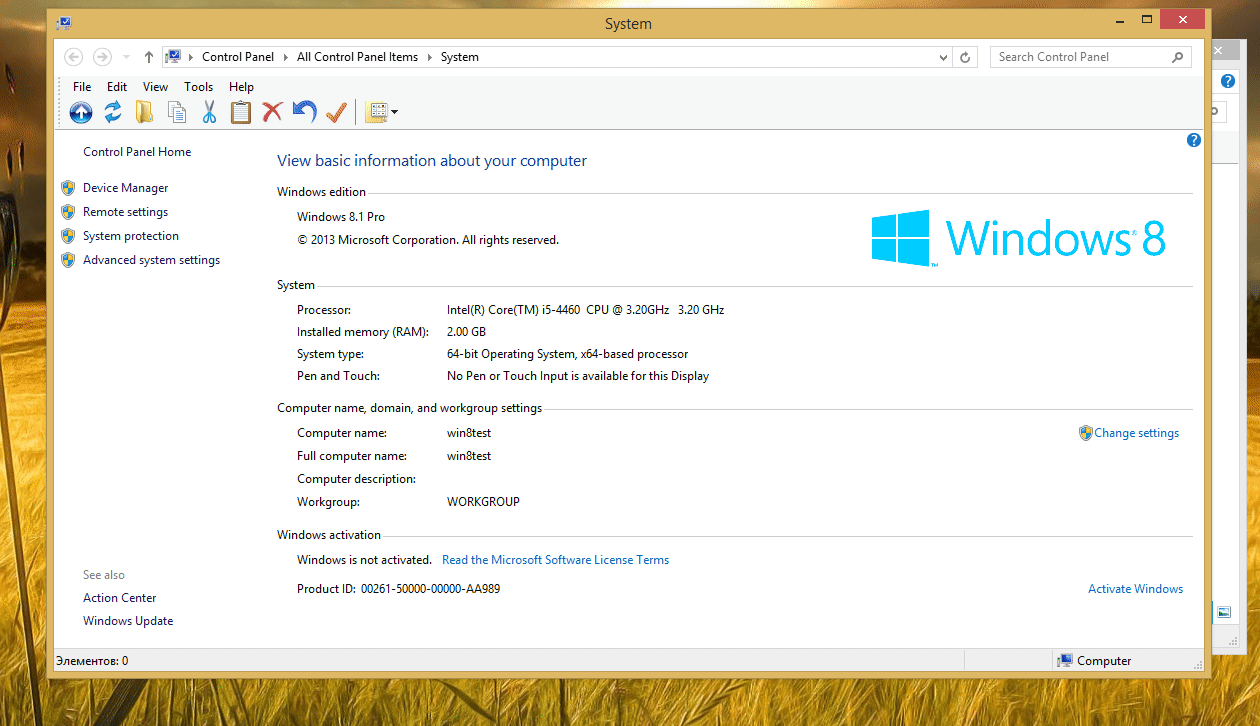Click the Cut scissors toolbar icon

pos(209,112)
